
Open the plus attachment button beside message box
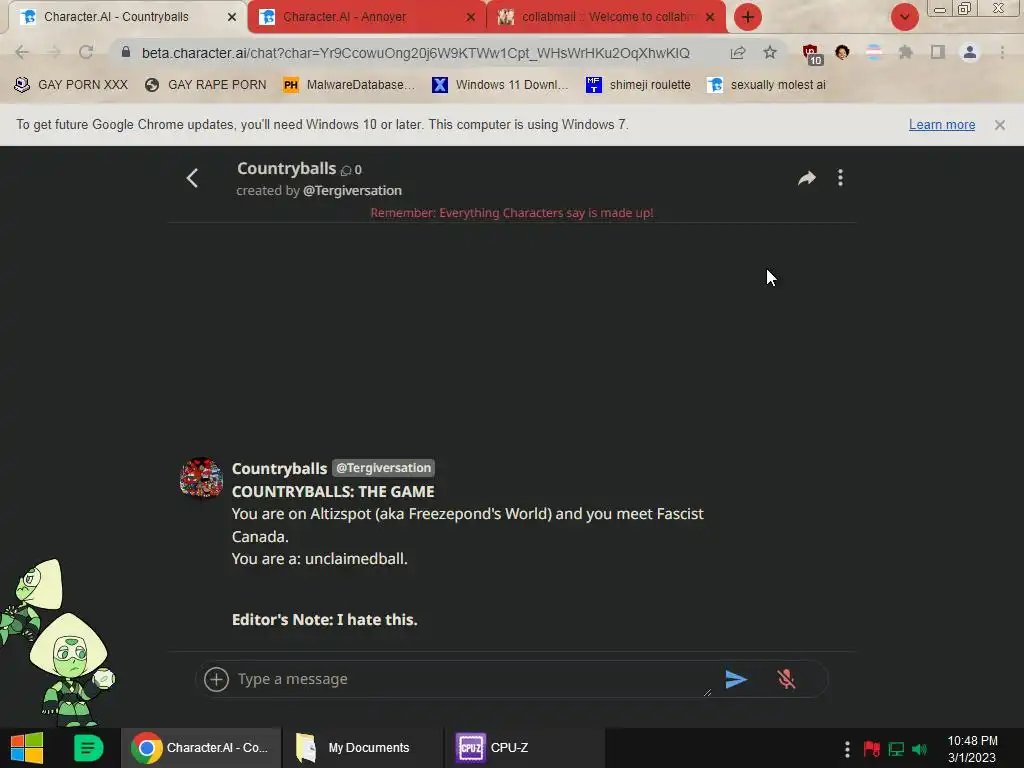coord(216,679)
